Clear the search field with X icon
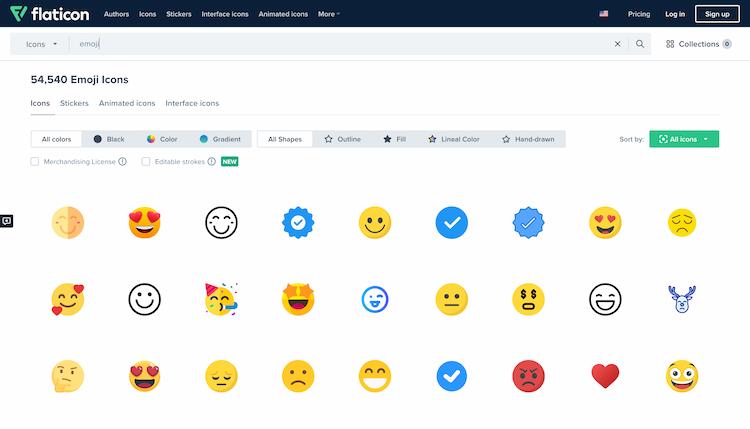 pyautogui.click(x=617, y=44)
